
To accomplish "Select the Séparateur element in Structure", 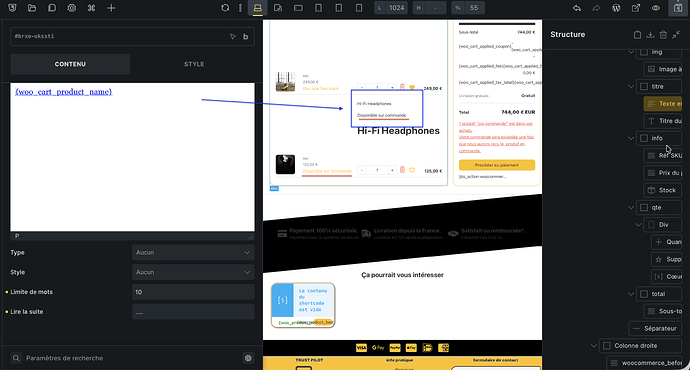I will [x=655, y=329].
